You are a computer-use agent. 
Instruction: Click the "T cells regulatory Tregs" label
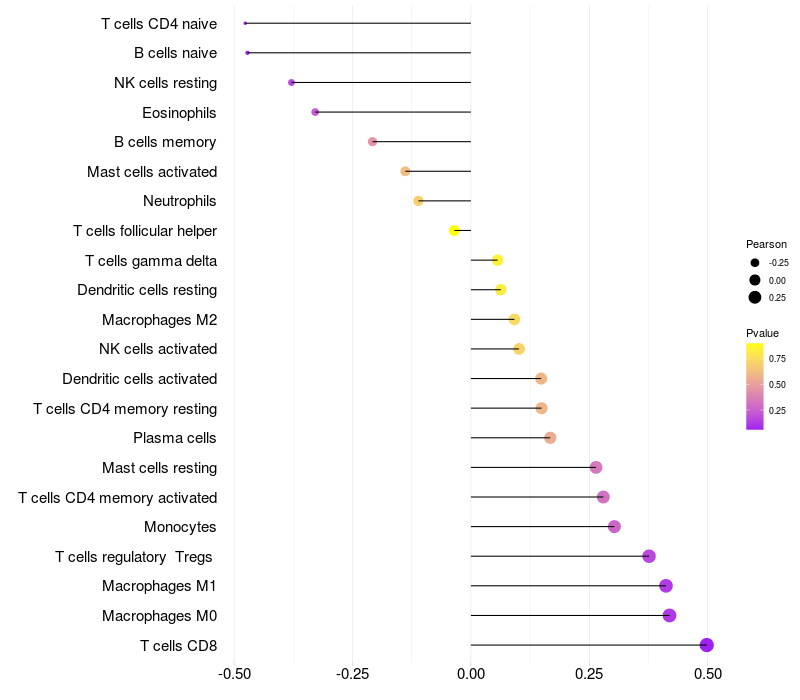tap(135, 557)
